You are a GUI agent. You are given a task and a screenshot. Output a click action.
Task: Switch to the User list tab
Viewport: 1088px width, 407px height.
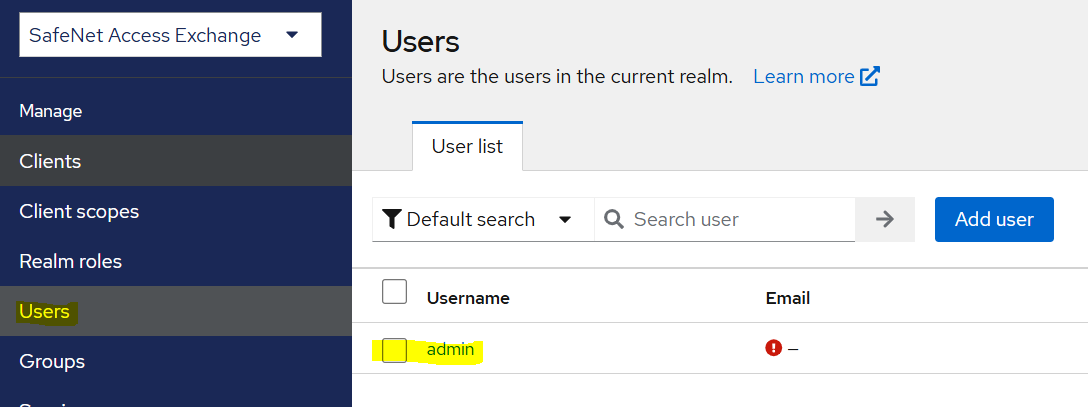[467, 147]
